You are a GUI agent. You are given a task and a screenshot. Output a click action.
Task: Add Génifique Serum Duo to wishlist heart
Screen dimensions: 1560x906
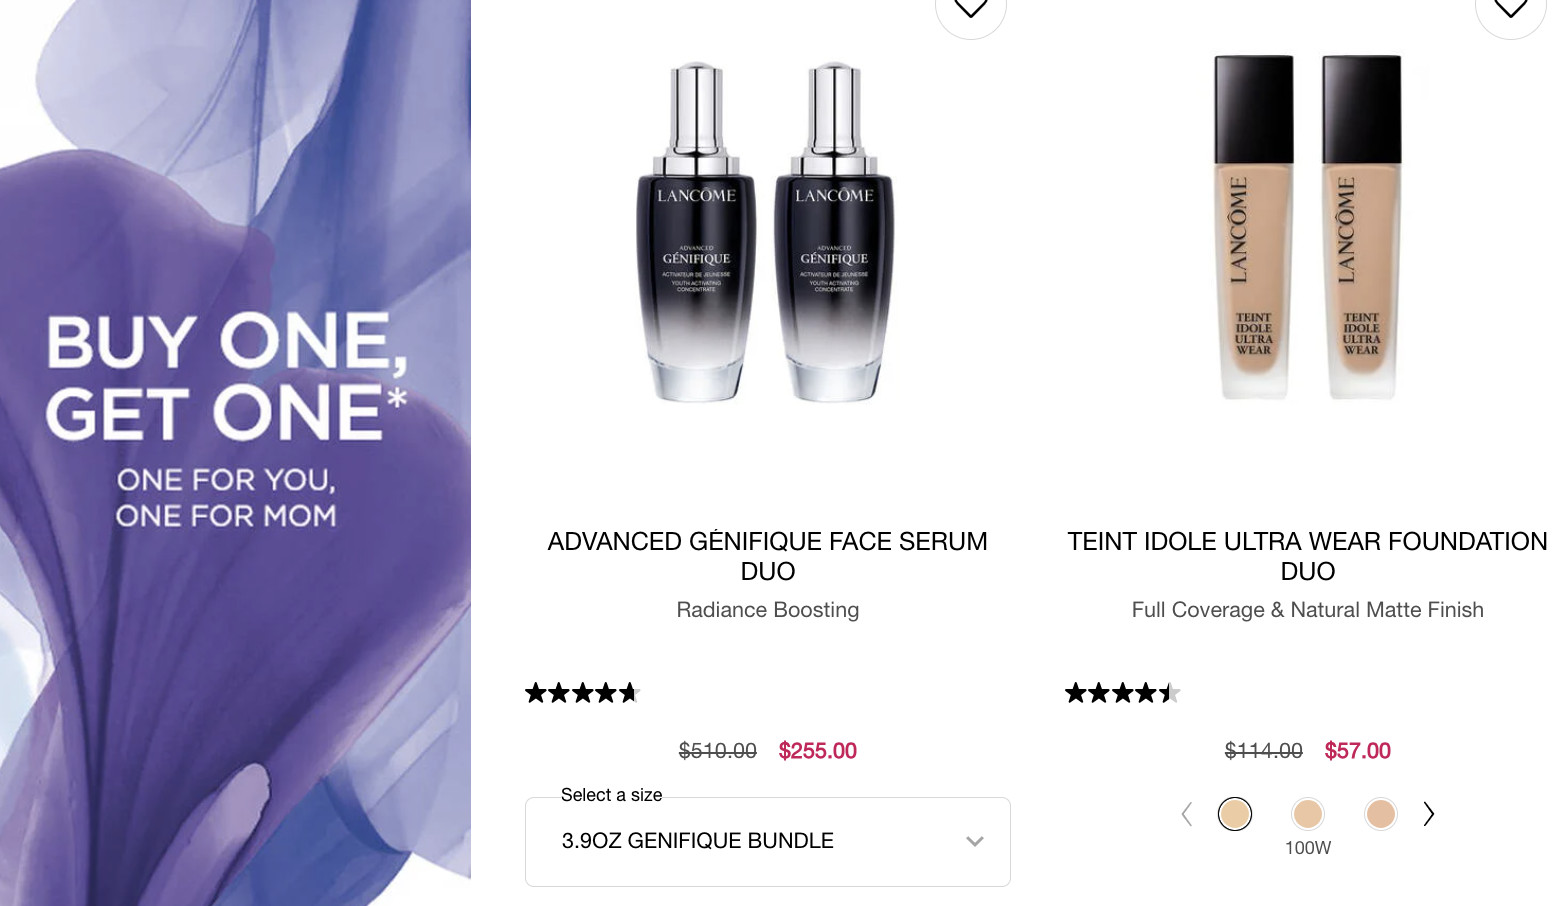tap(970, 10)
